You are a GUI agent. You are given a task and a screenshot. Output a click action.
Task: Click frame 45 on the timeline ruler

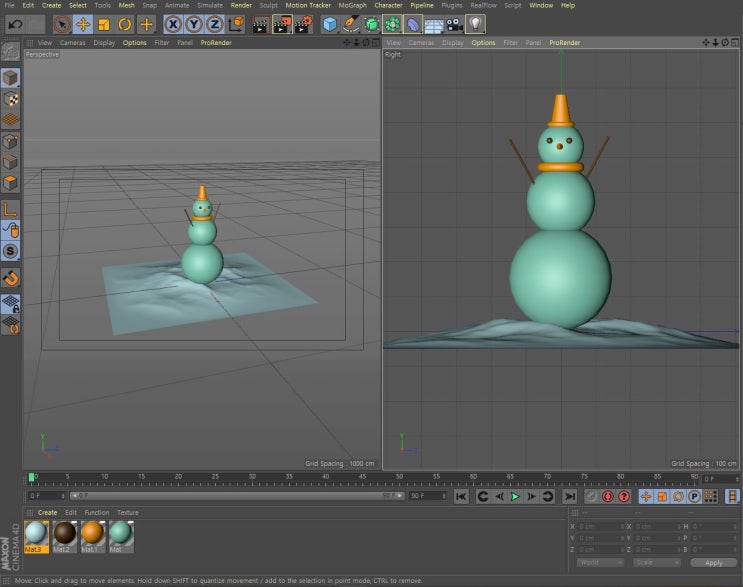[362, 478]
